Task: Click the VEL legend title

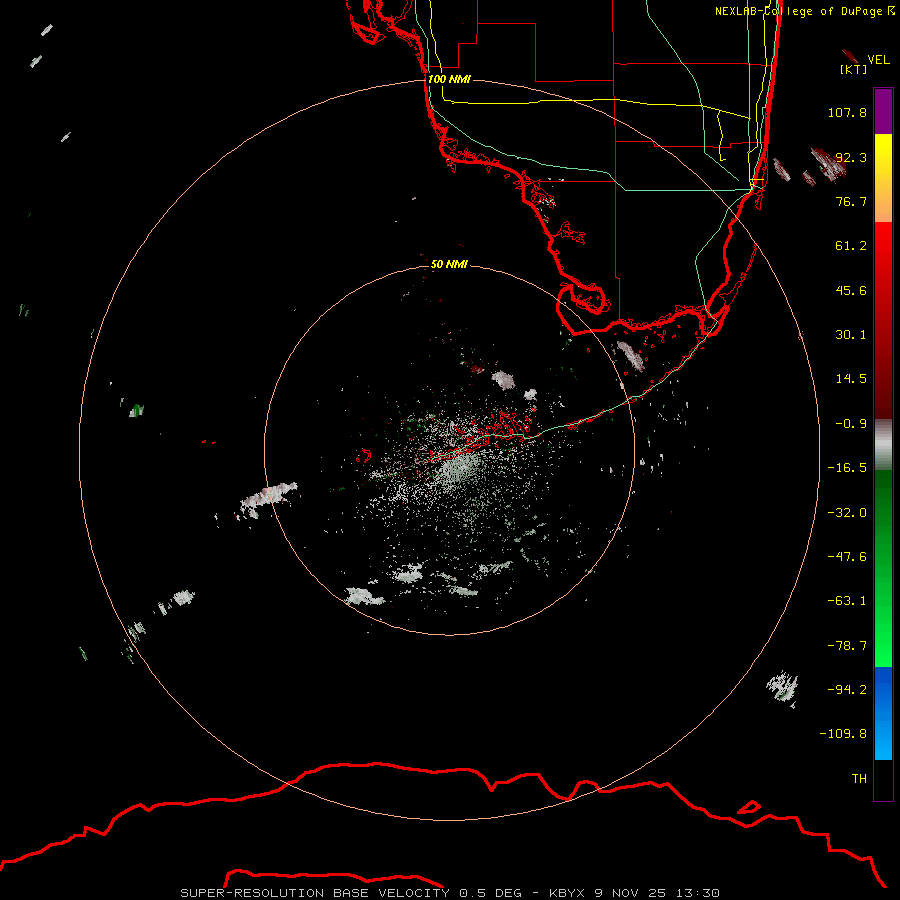Action: click(878, 60)
